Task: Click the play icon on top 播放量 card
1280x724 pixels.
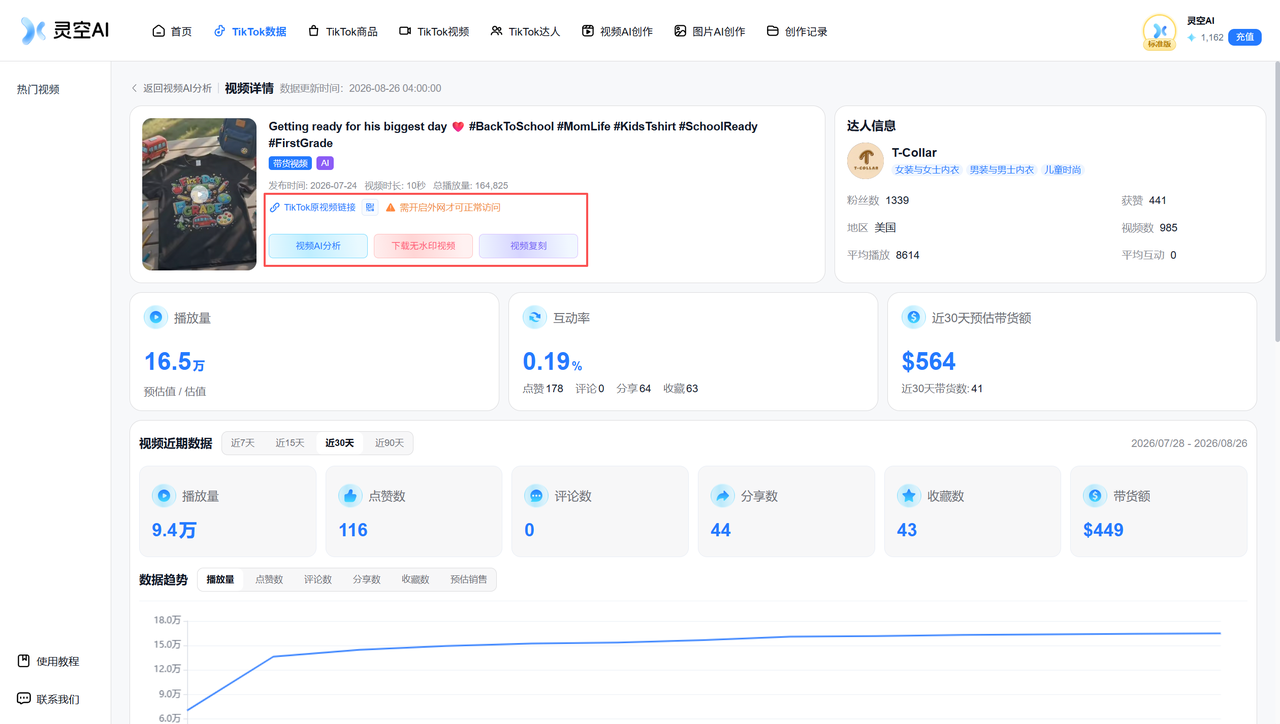Action: pos(155,318)
